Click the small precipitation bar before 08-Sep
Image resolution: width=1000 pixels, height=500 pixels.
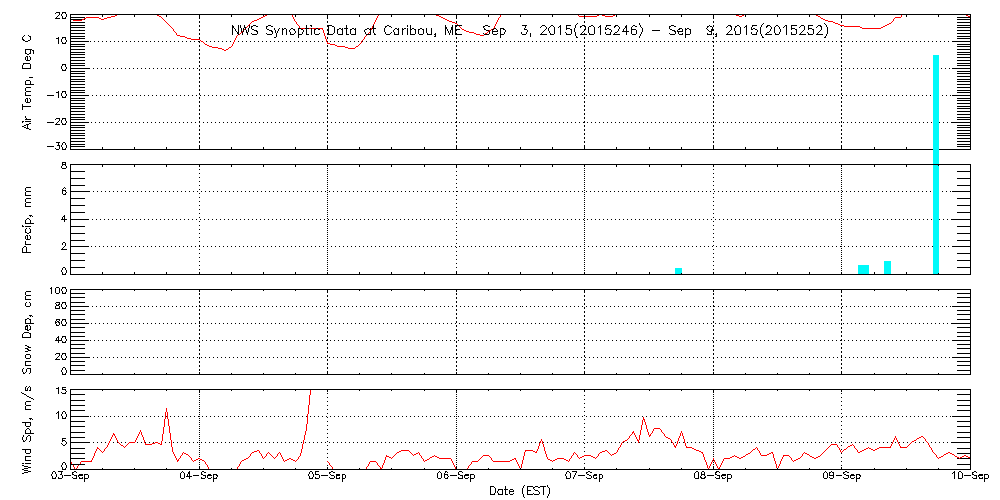coord(679,270)
